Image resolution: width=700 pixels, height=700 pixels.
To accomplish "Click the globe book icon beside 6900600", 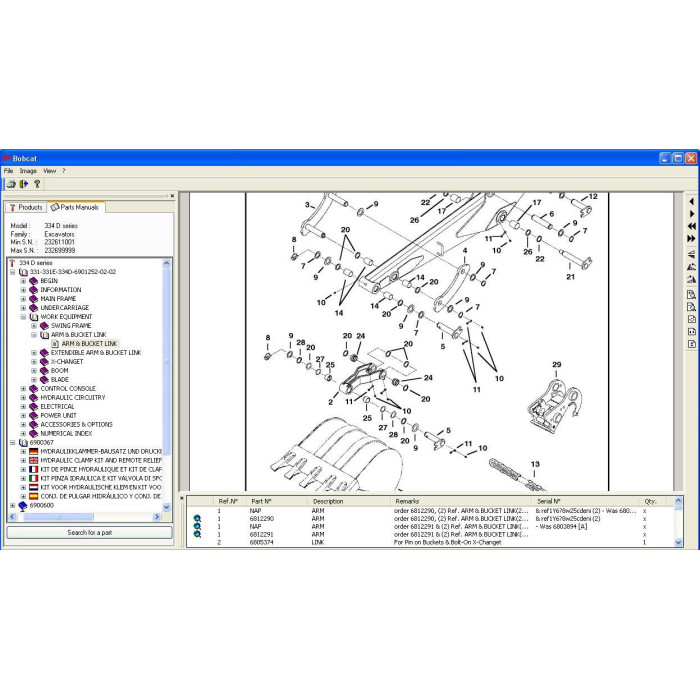I will click(x=23, y=505).
